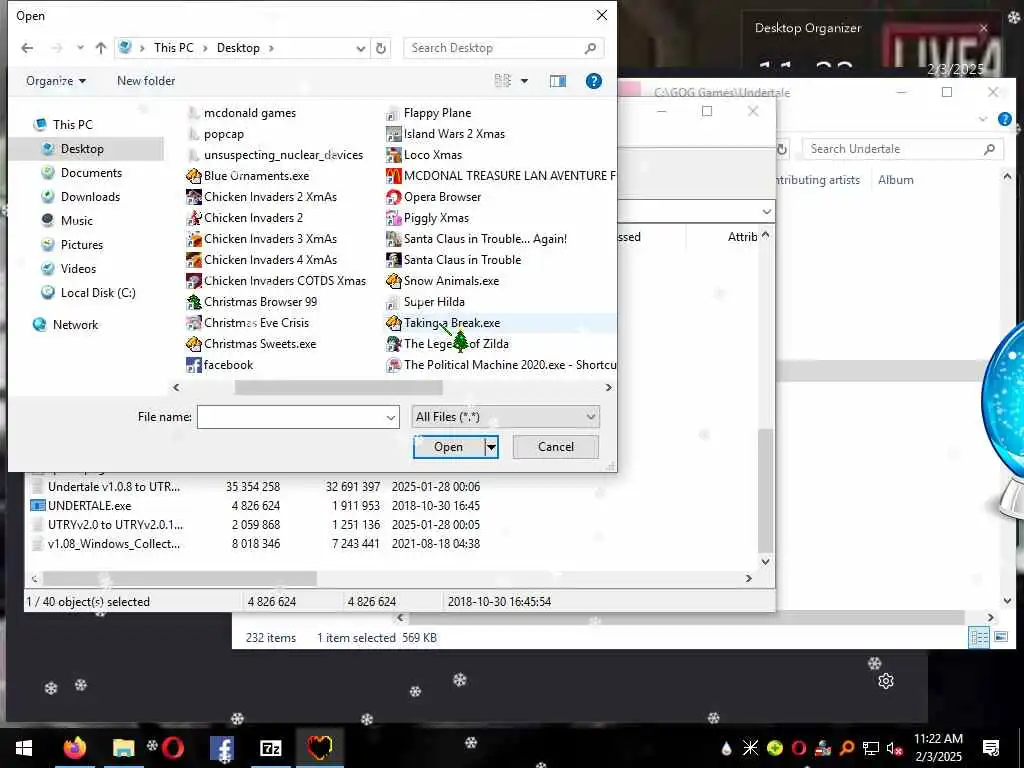Select Videos in navigation pane

click(78, 268)
